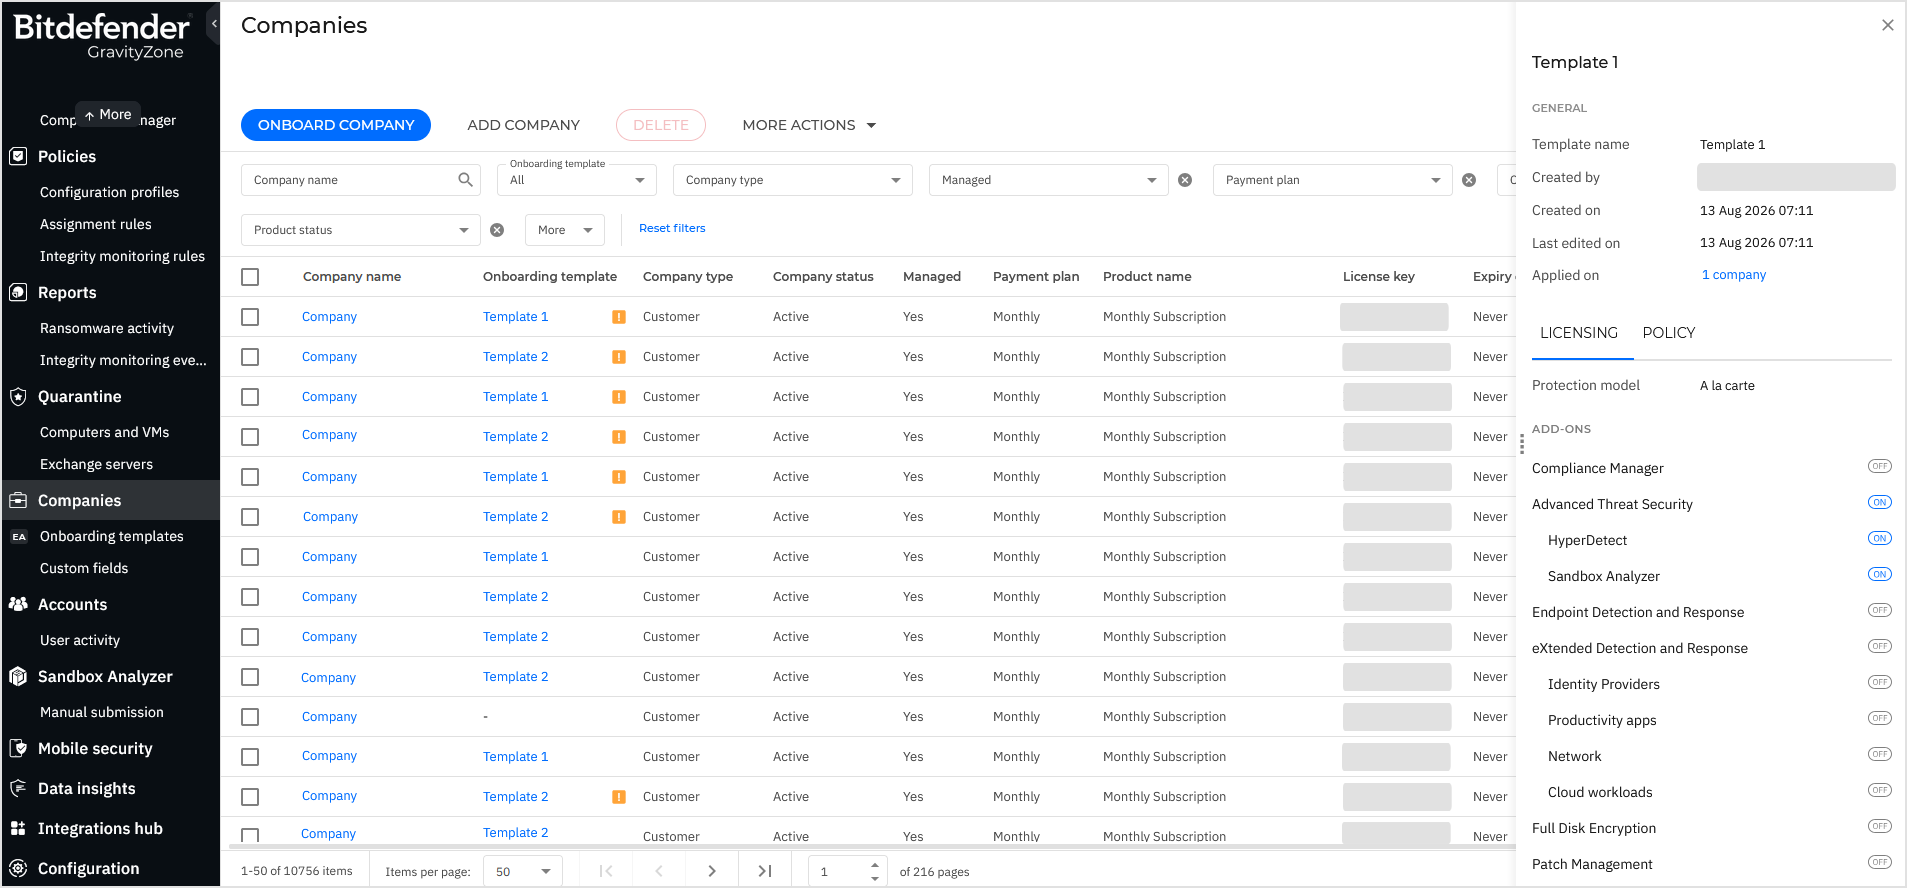Open Custom fields in the sidebar
Viewport: 1907px width, 888px height.
point(84,568)
